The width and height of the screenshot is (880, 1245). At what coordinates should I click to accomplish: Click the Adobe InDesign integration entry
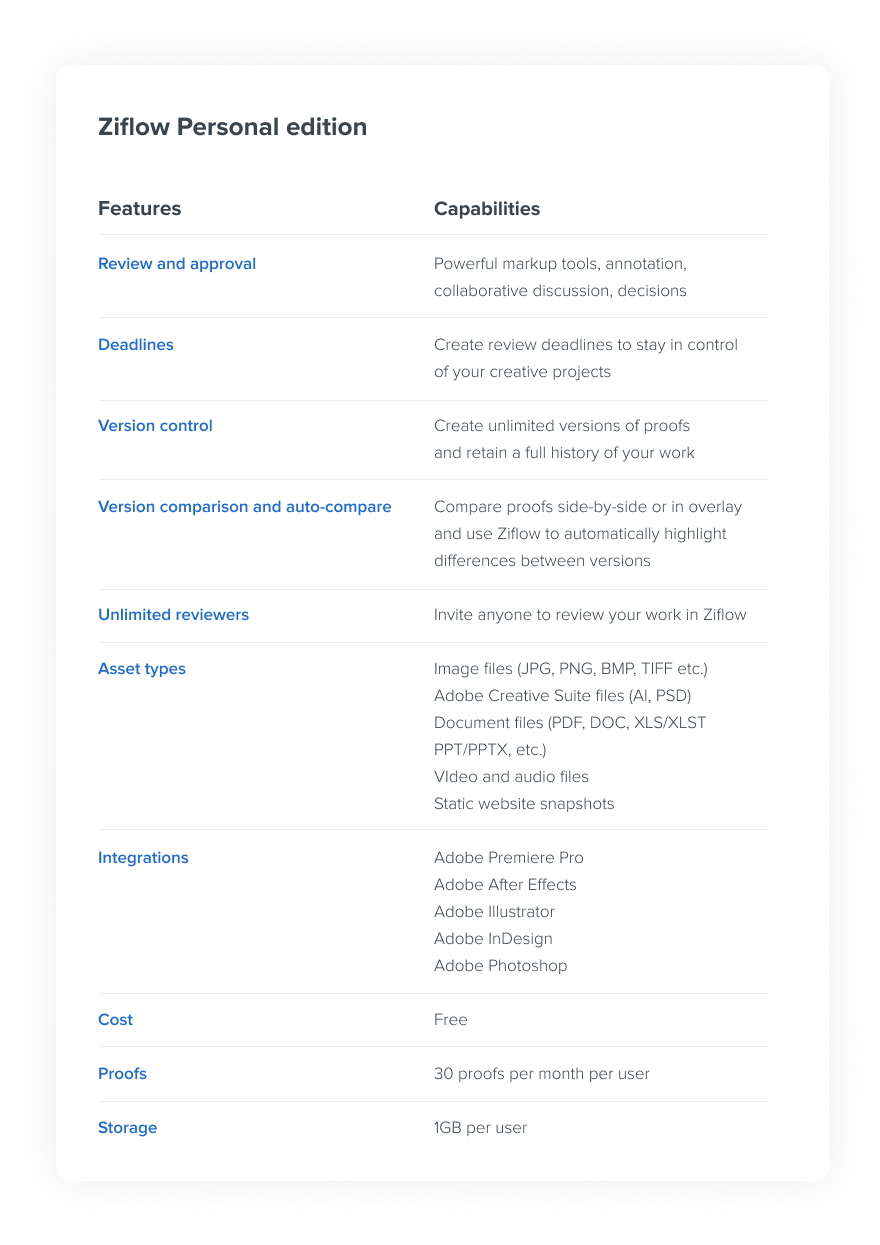(493, 939)
